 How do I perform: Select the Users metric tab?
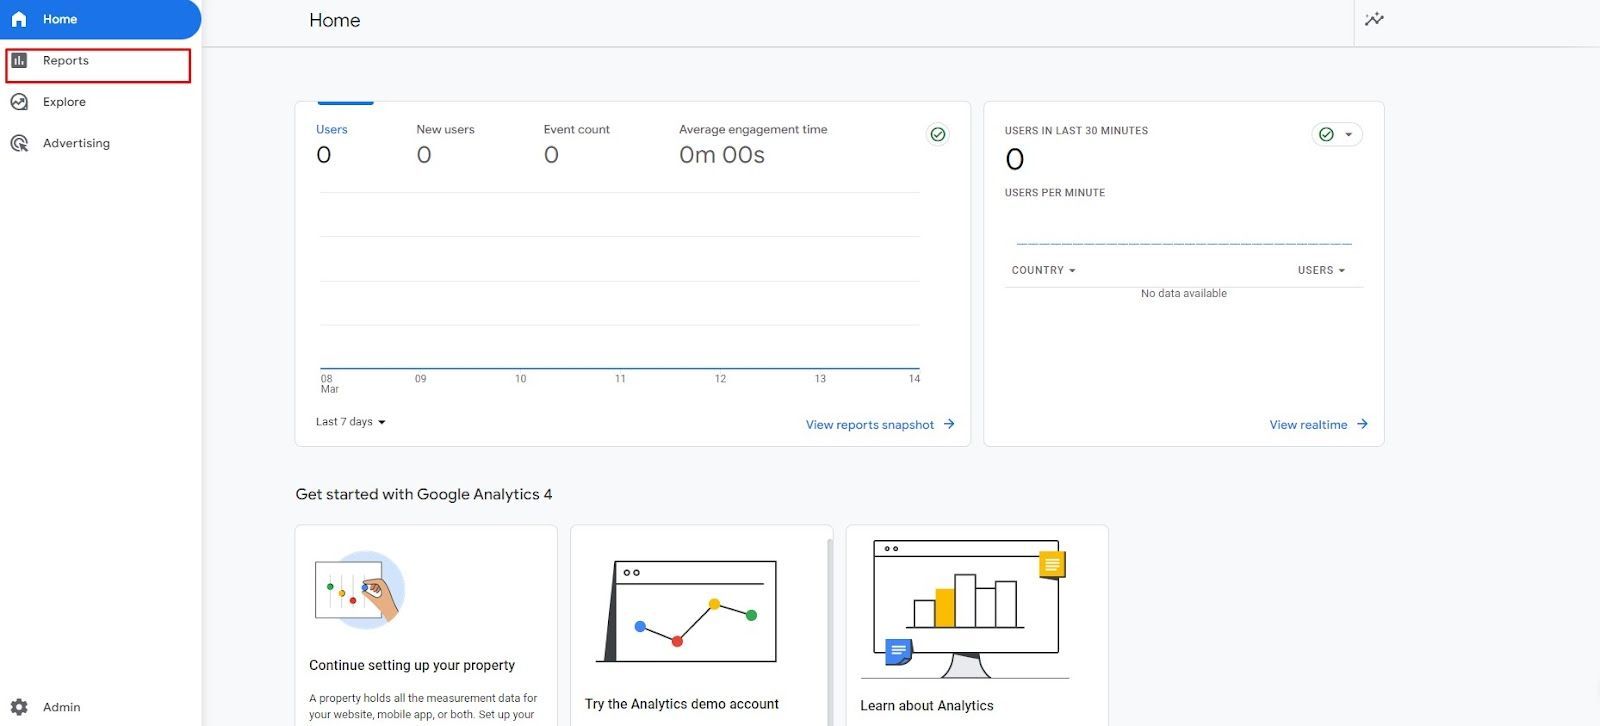(332, 144)
